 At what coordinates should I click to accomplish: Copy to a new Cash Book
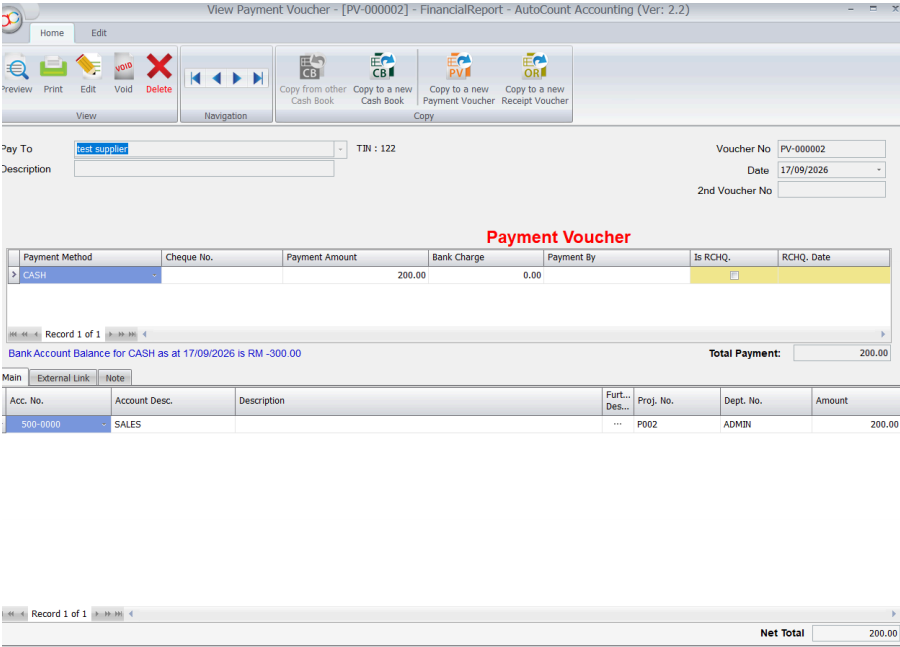click(x=382, y=79)
